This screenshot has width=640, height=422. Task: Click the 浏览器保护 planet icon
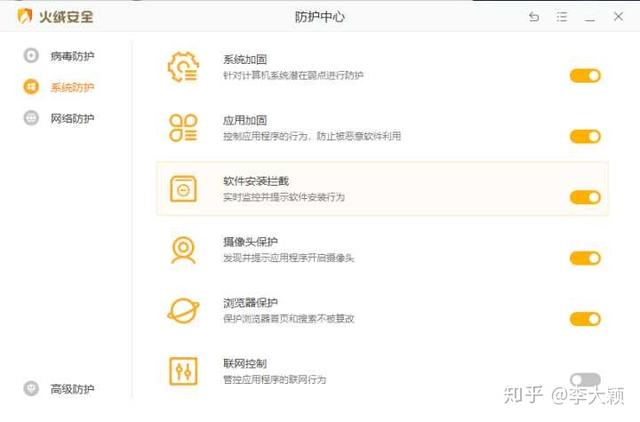183,311
